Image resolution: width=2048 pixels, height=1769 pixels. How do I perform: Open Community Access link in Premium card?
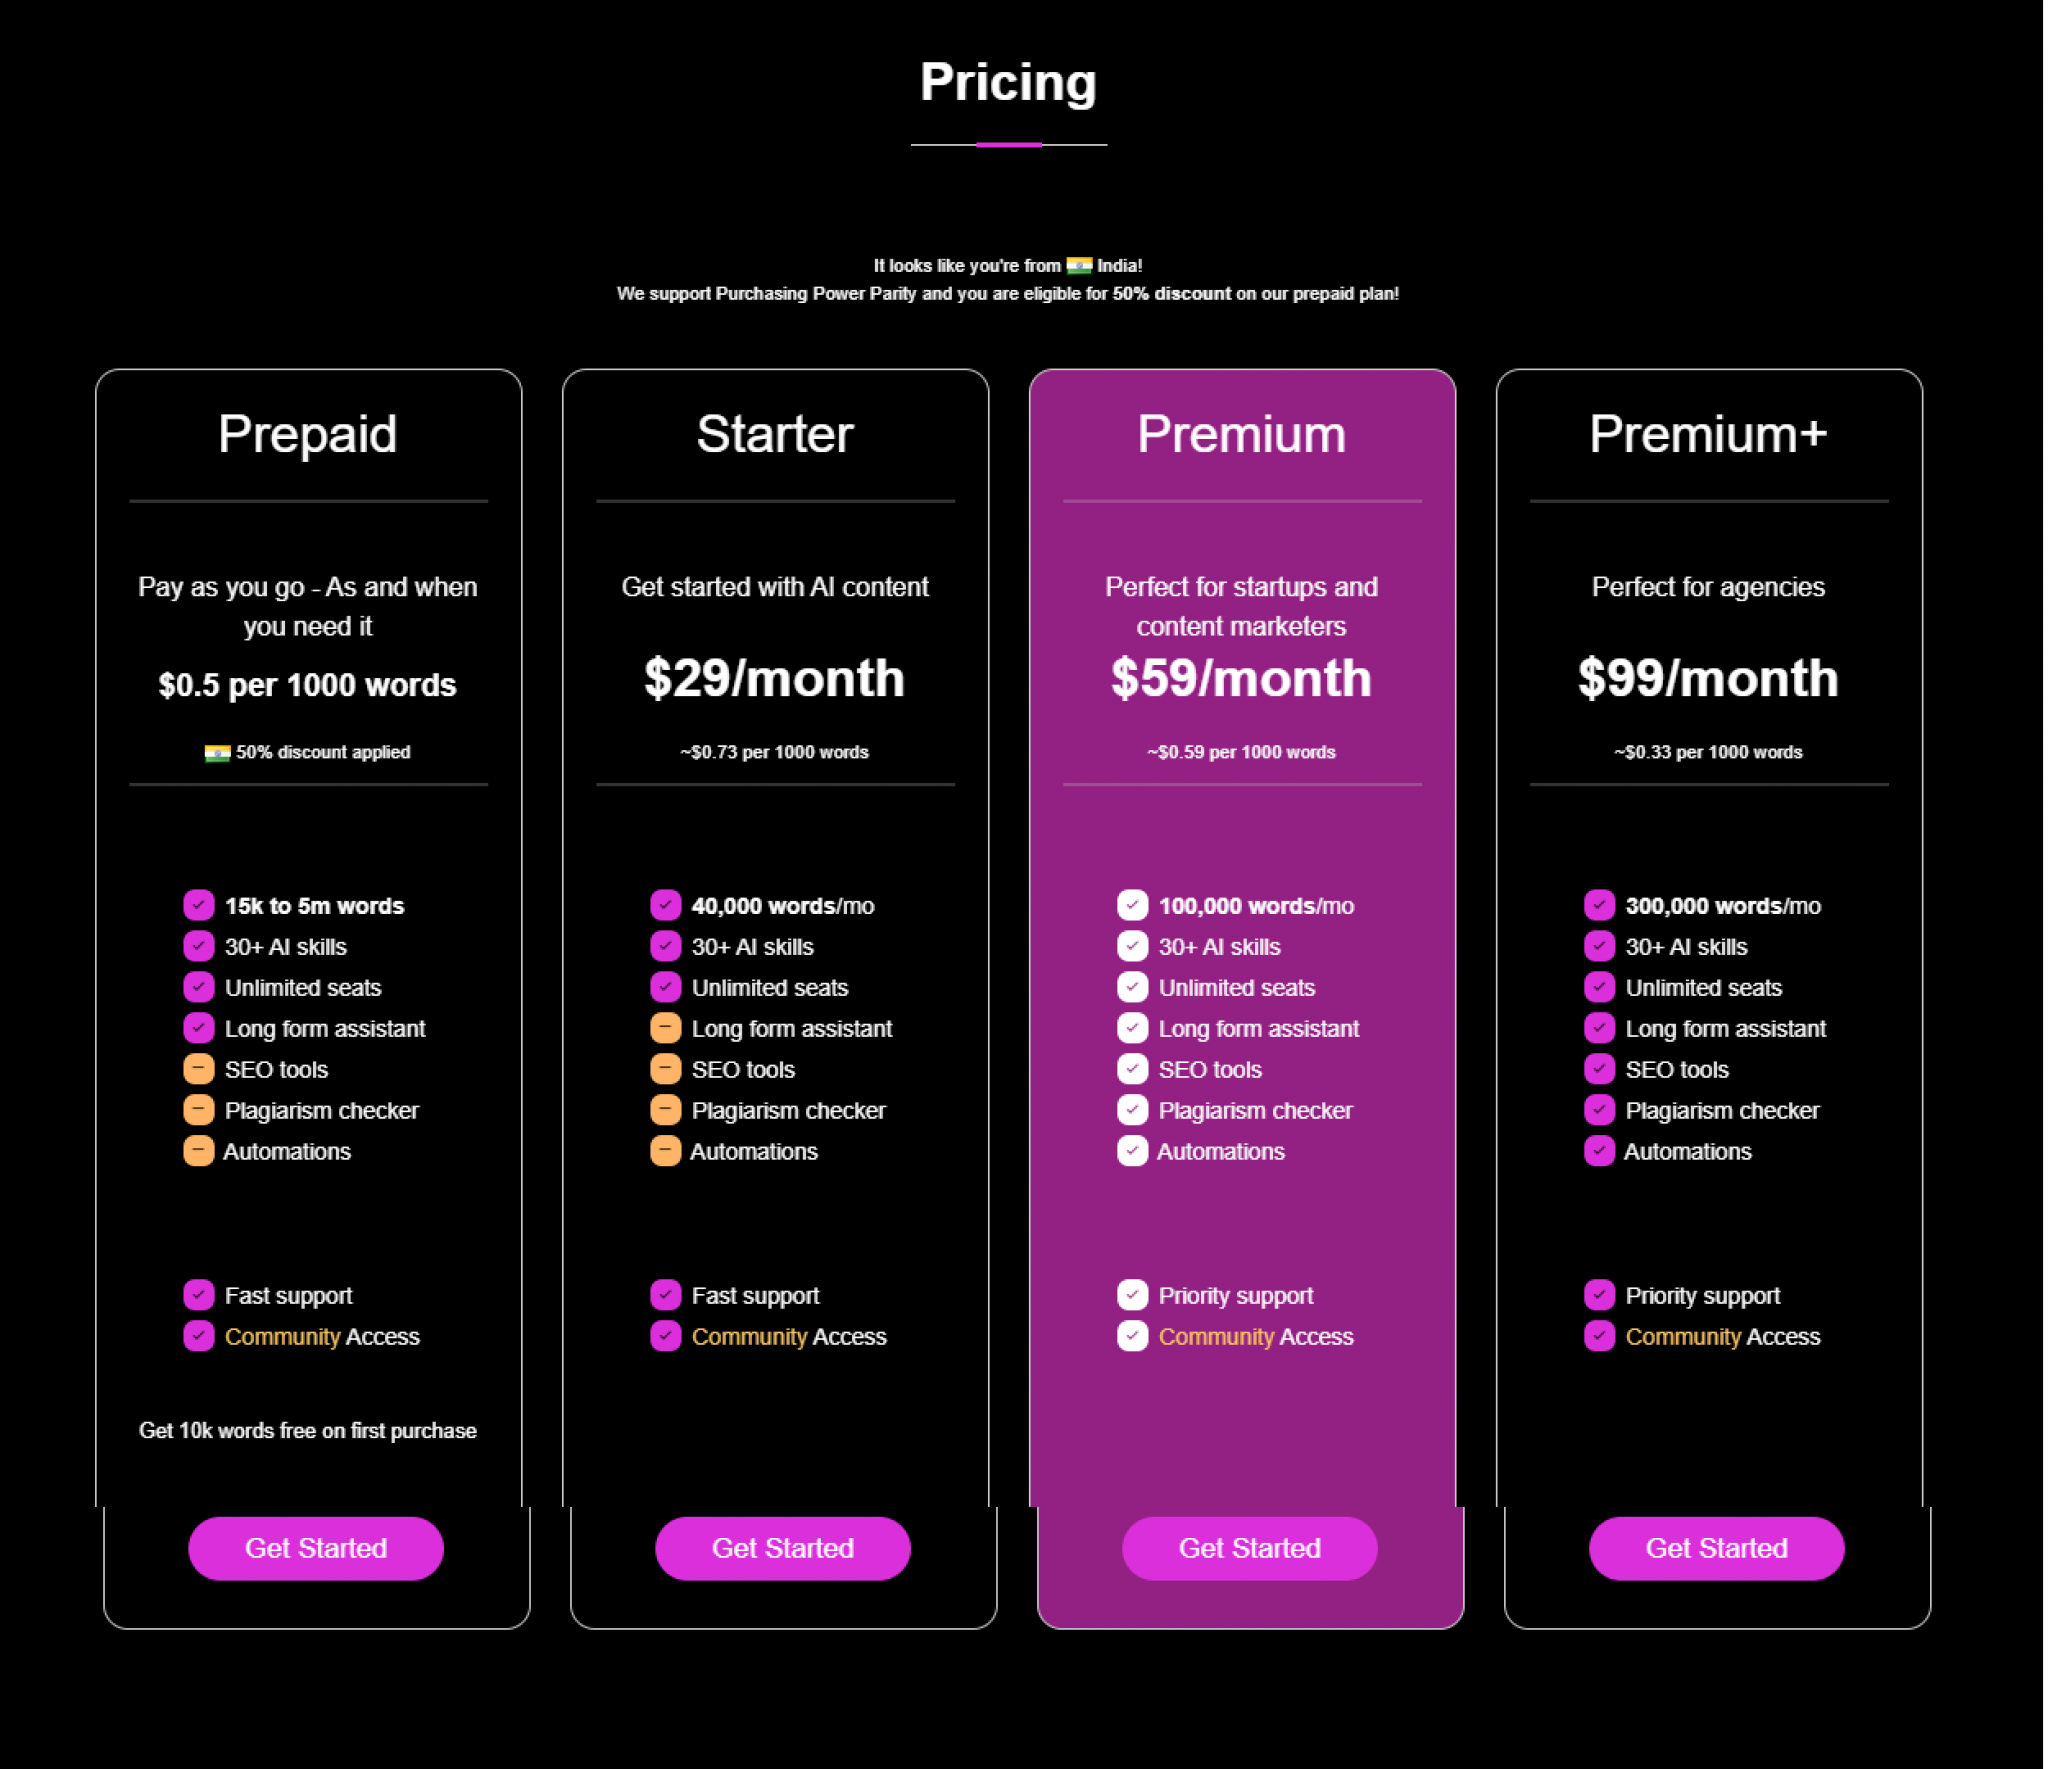pyautogui.click(x=1256, y=1337)
